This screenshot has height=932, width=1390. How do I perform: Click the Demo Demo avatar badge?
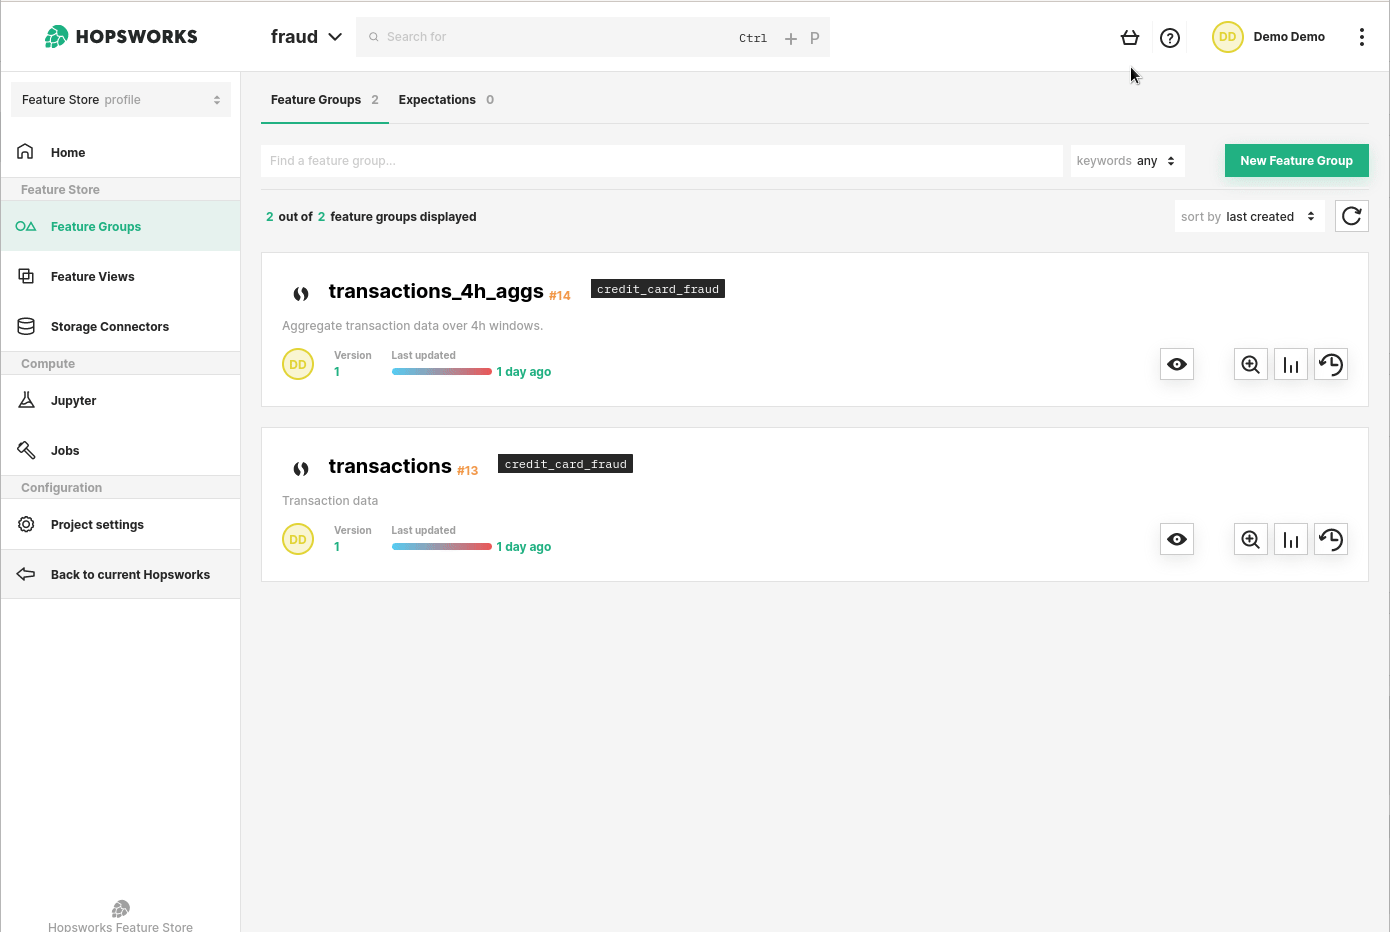pos(1227,36)
